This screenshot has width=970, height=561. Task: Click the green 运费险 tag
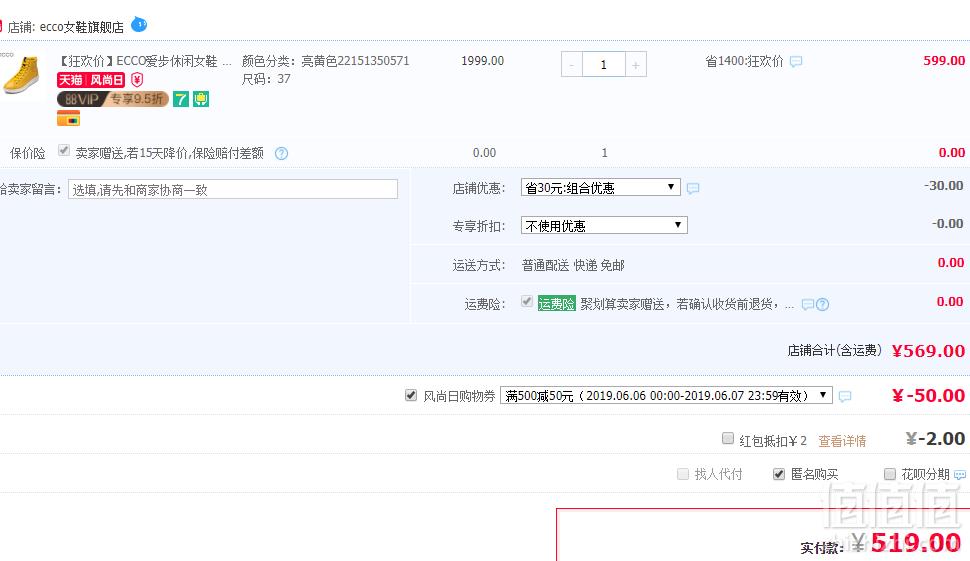pos(557,304)
